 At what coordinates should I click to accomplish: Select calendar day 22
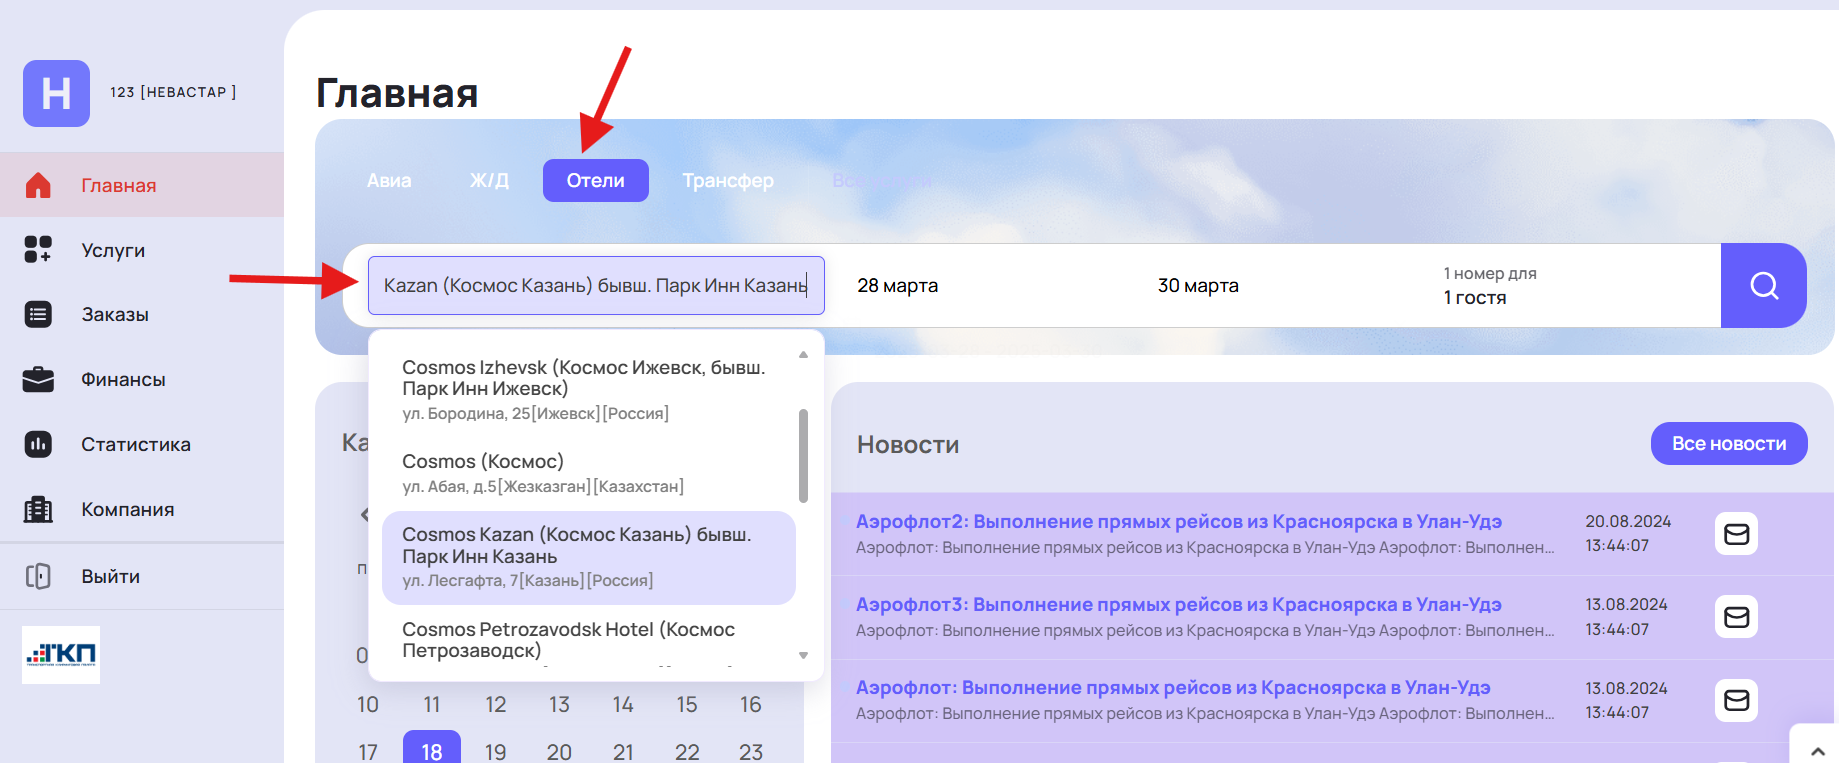687,750
